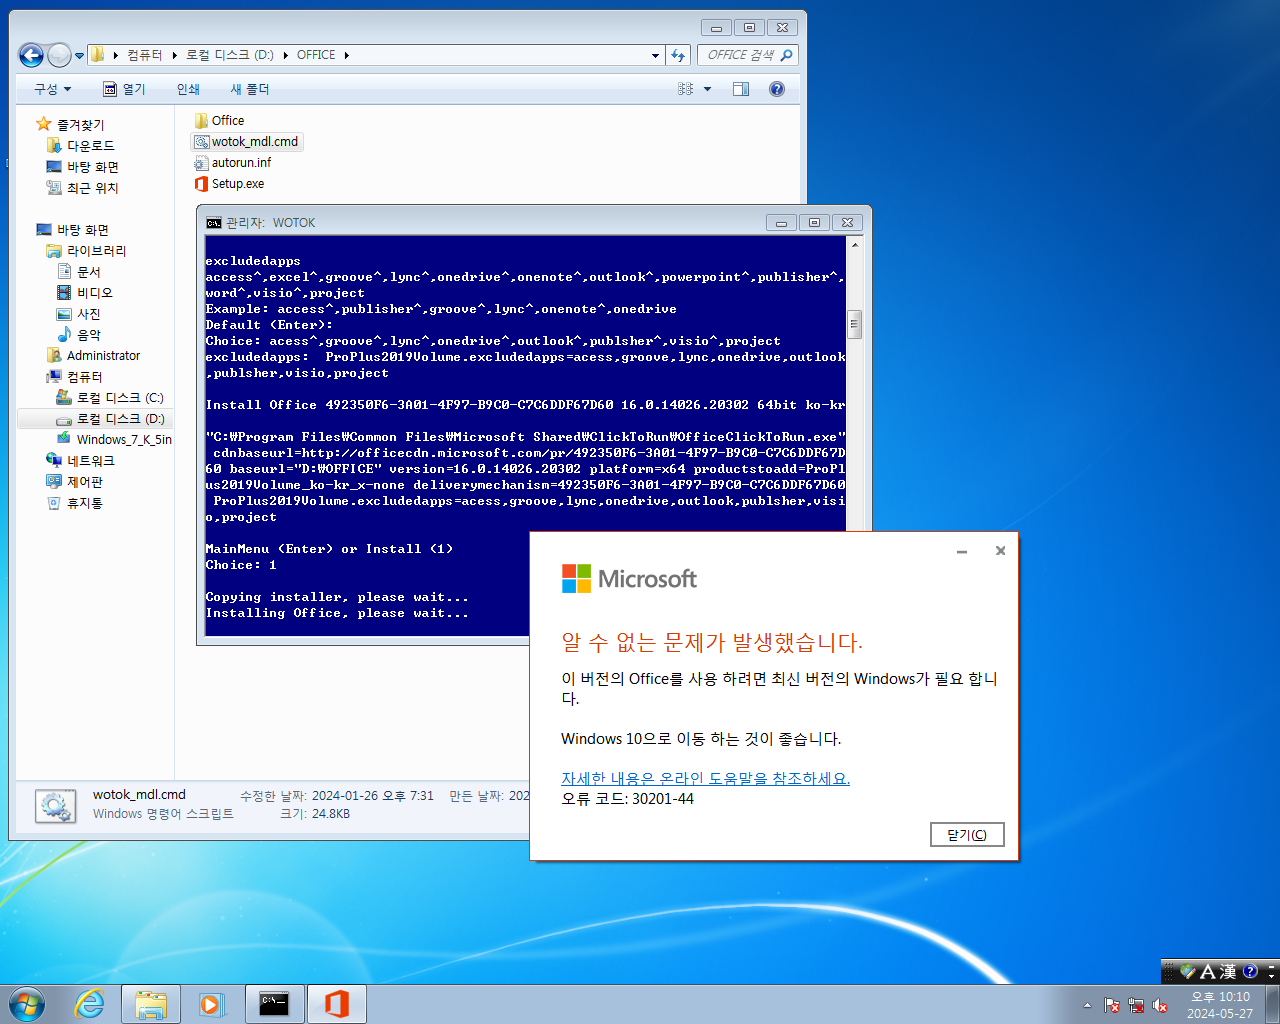
Task: Switch to the command prompt taskbar button
Action: (x=274, y=1004)
